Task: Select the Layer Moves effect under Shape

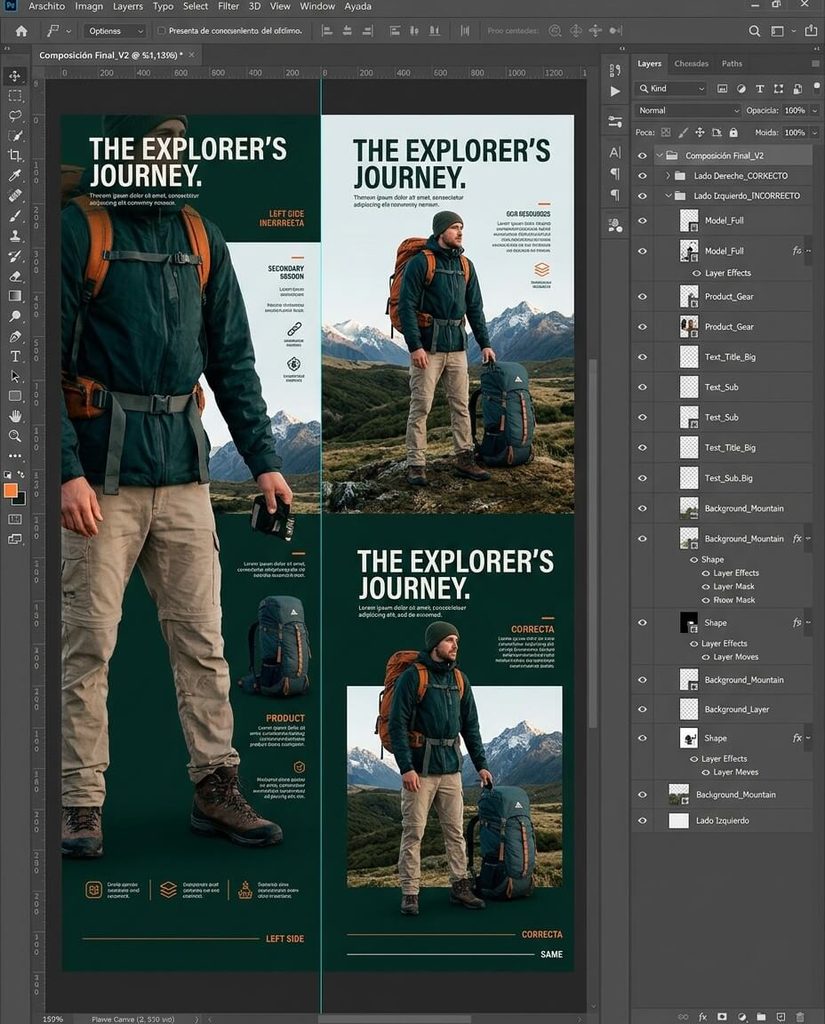Action: click(x=736, y=657)
